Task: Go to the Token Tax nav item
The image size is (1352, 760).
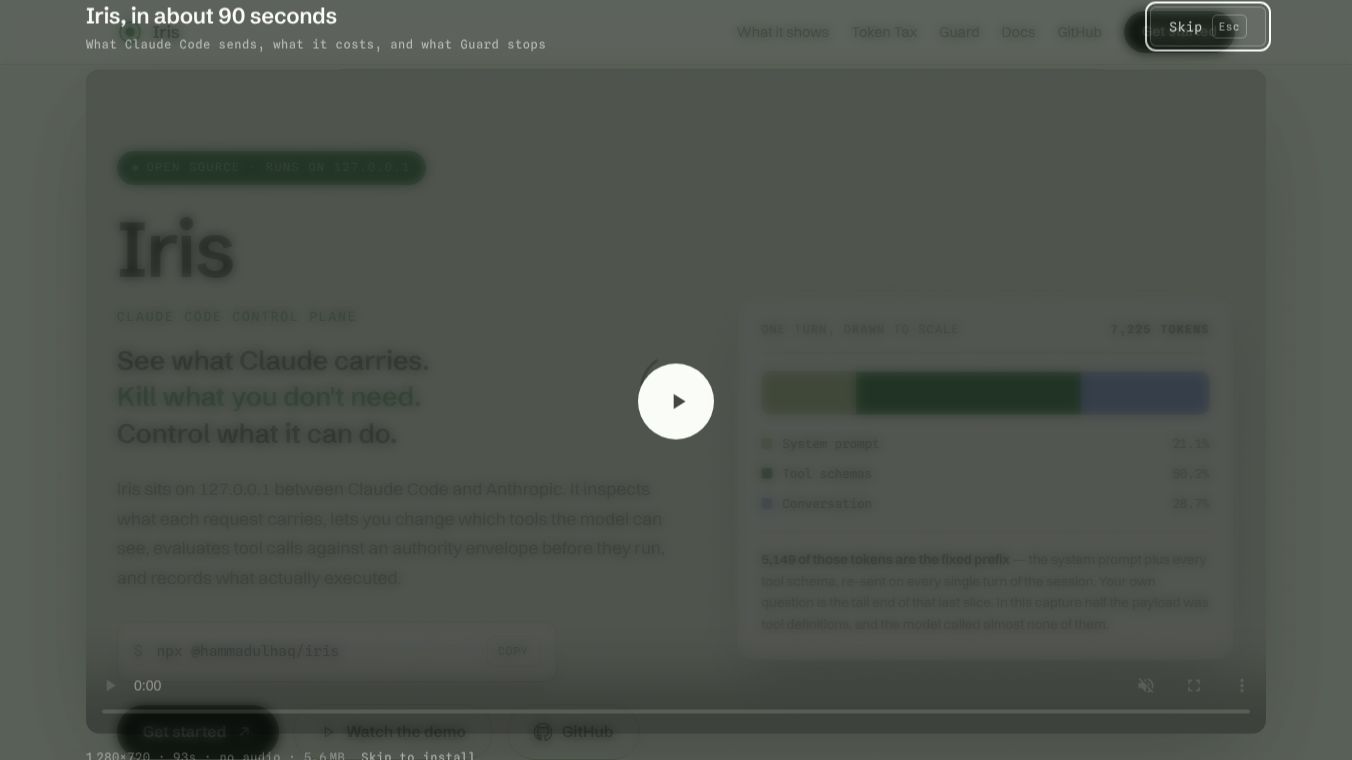Action: tap(884, 32)
